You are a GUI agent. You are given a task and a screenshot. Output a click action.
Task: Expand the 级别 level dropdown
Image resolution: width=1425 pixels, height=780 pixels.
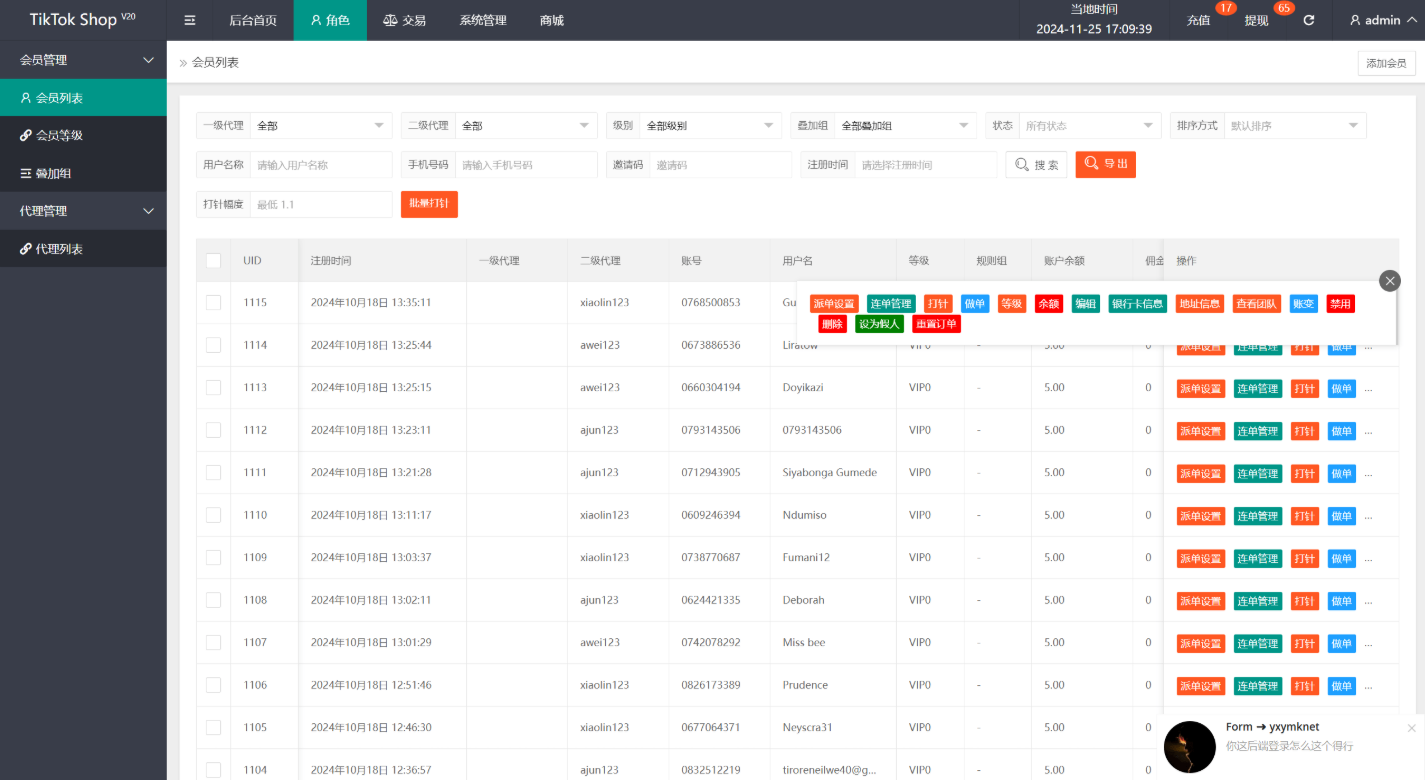709,126
